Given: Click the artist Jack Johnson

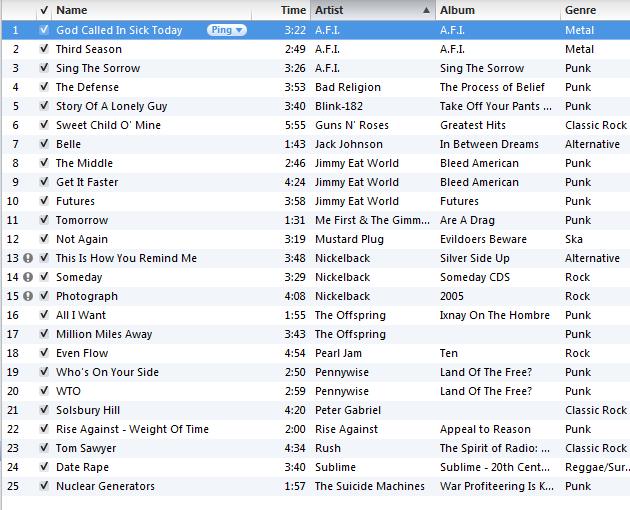Looking at the screenshot, I should (x=349, y=144).
